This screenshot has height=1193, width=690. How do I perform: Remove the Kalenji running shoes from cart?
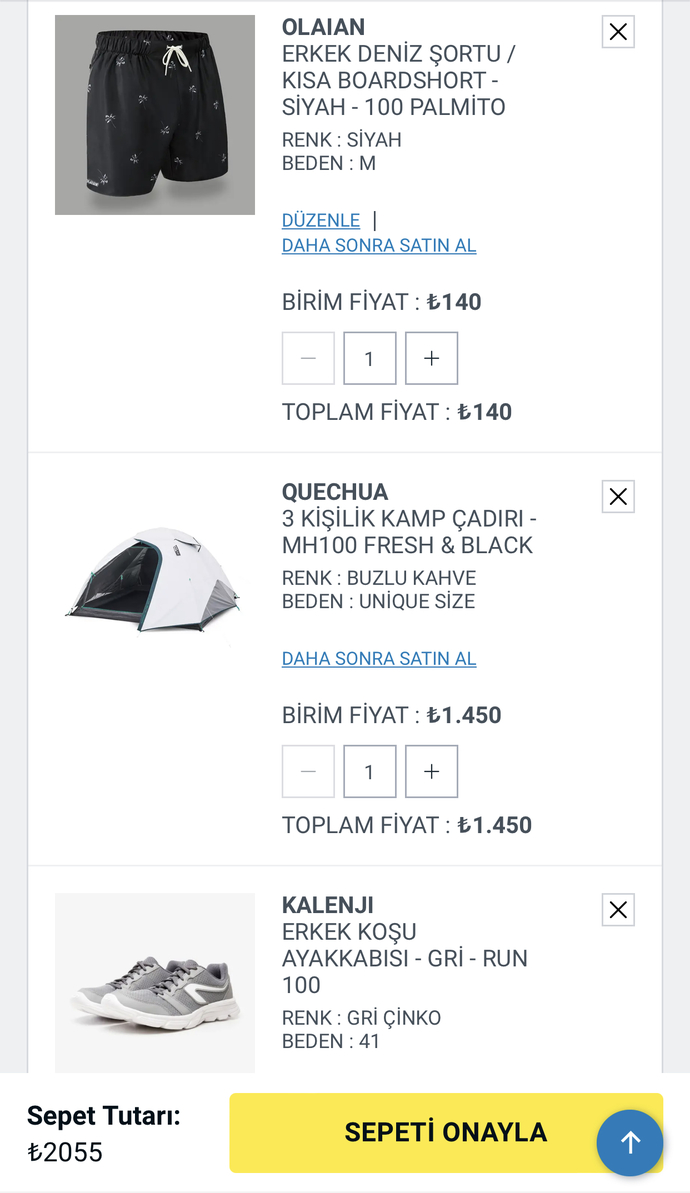[x=618, y=910]
